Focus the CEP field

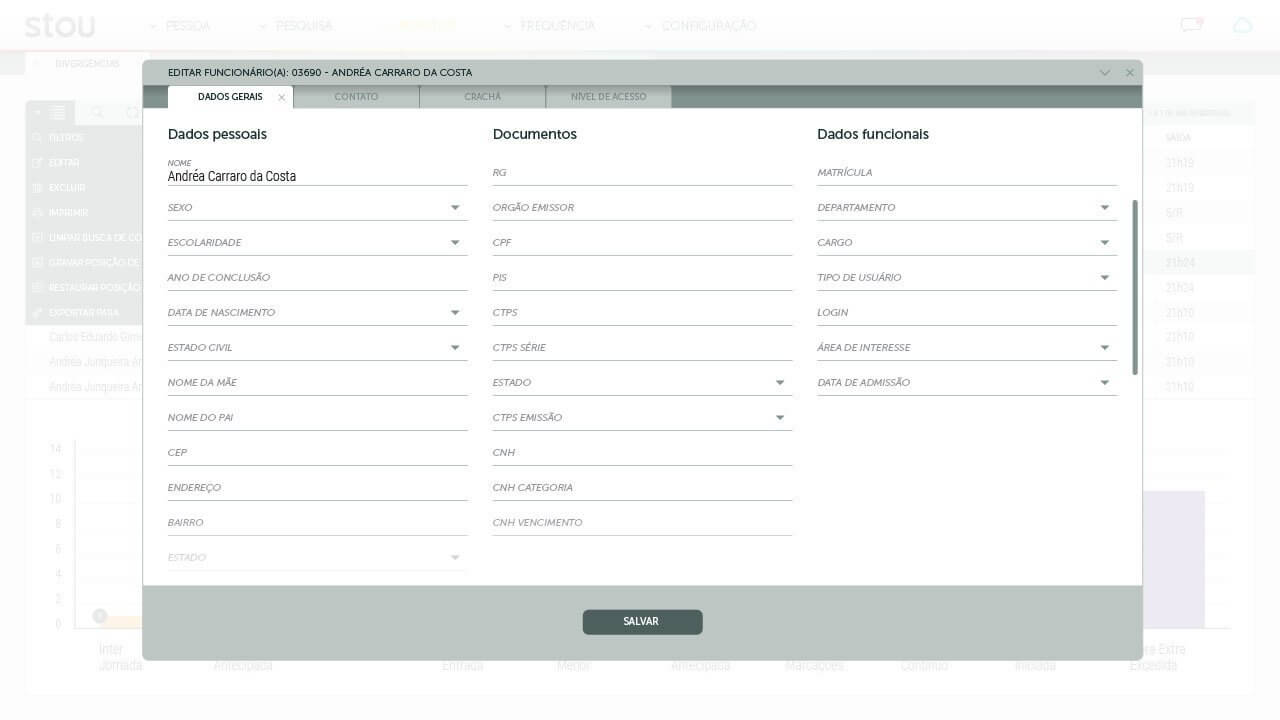317,453
